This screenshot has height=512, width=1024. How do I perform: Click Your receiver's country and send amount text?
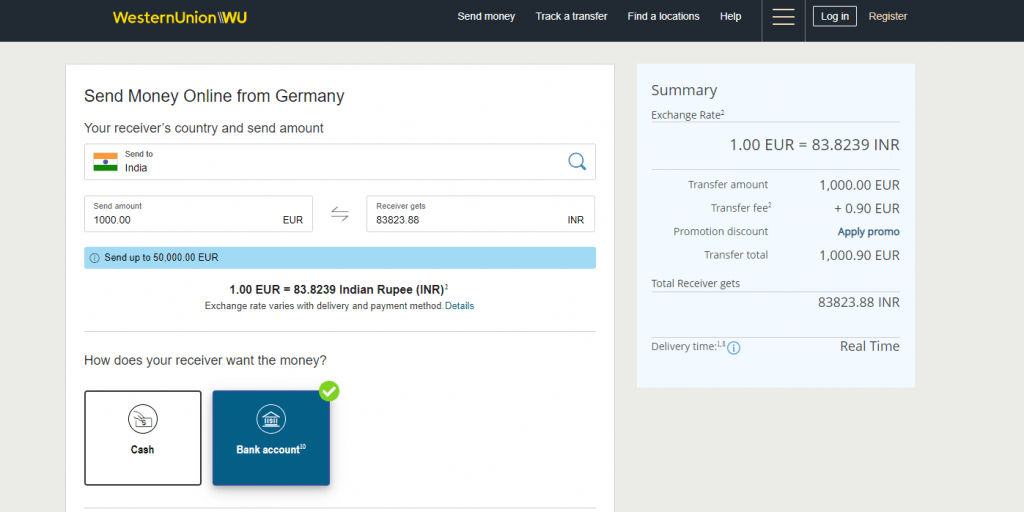pos(204,128)
